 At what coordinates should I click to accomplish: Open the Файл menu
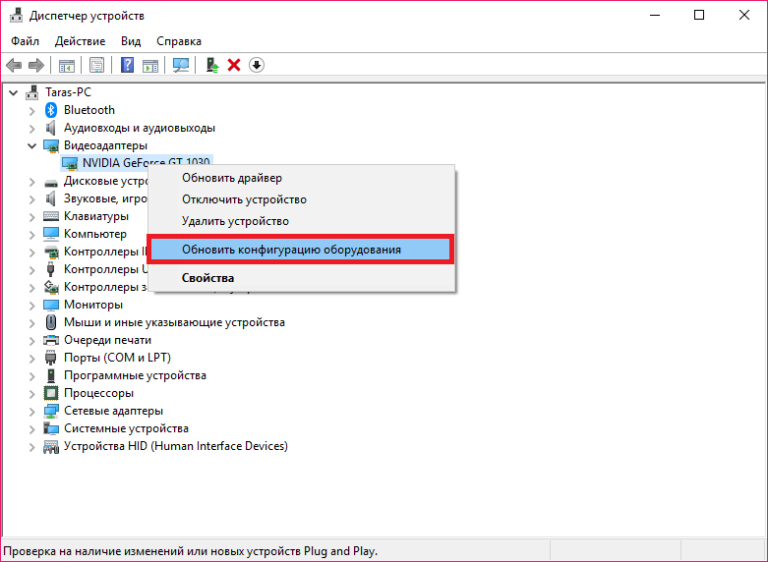pos(25,41)
